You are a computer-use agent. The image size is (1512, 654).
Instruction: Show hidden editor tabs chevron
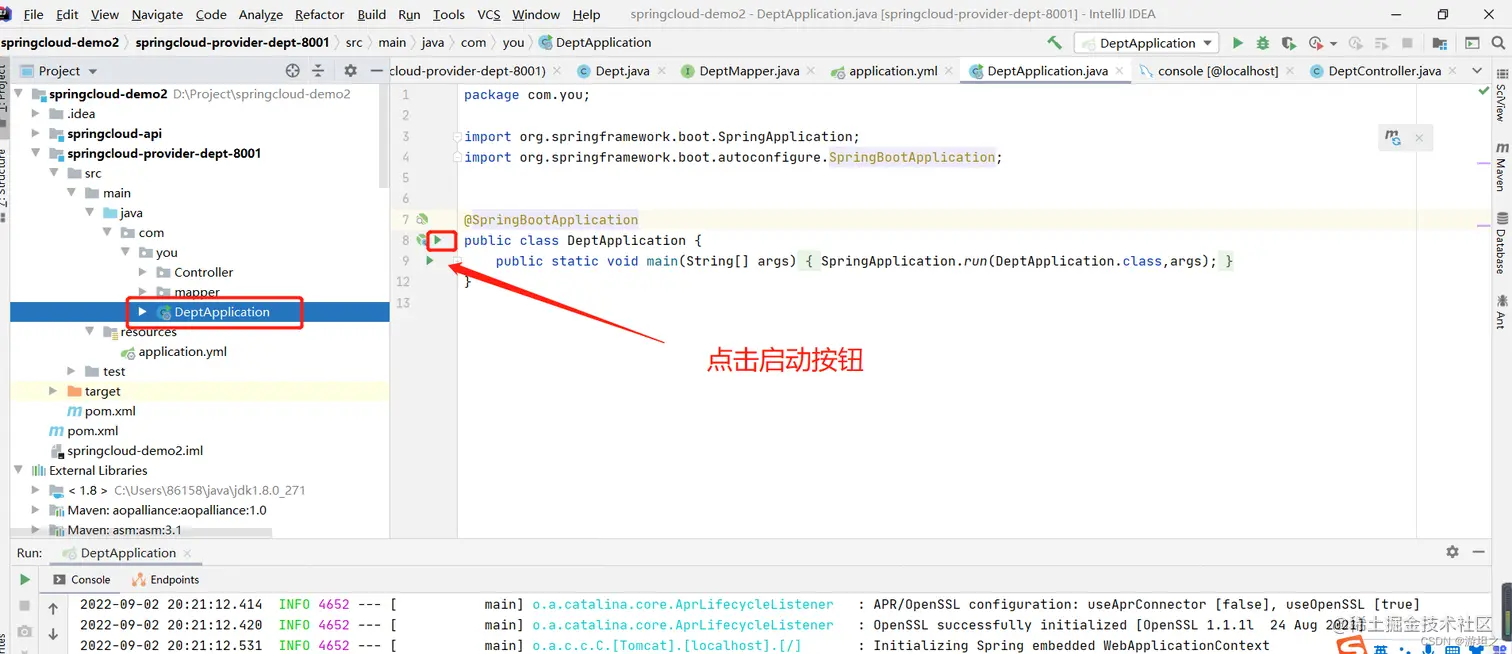1477,71
